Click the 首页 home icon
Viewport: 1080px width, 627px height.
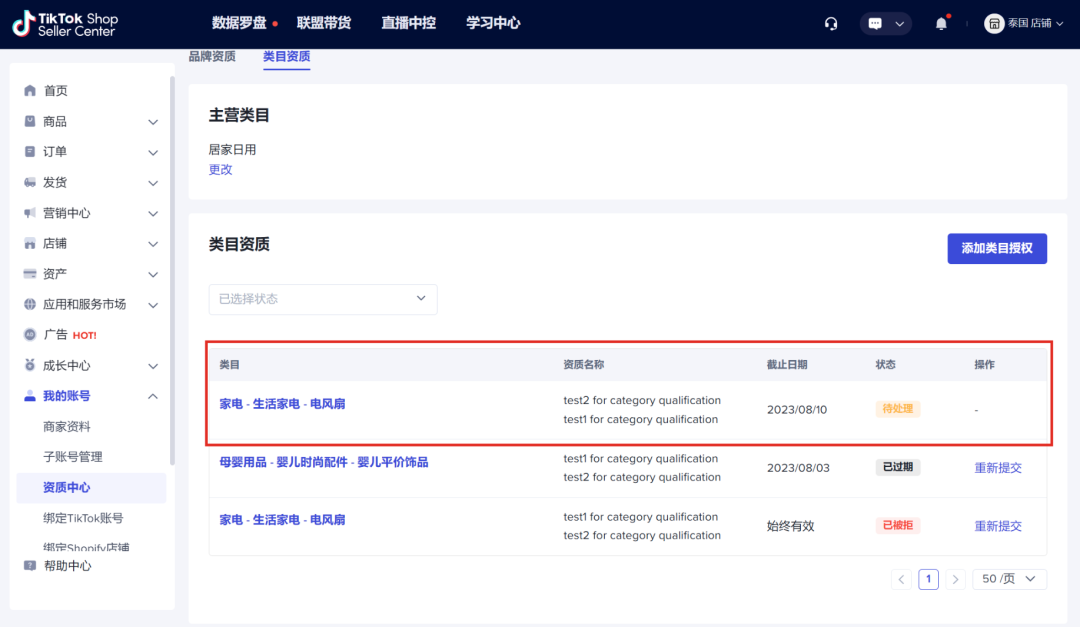[30, 90]
